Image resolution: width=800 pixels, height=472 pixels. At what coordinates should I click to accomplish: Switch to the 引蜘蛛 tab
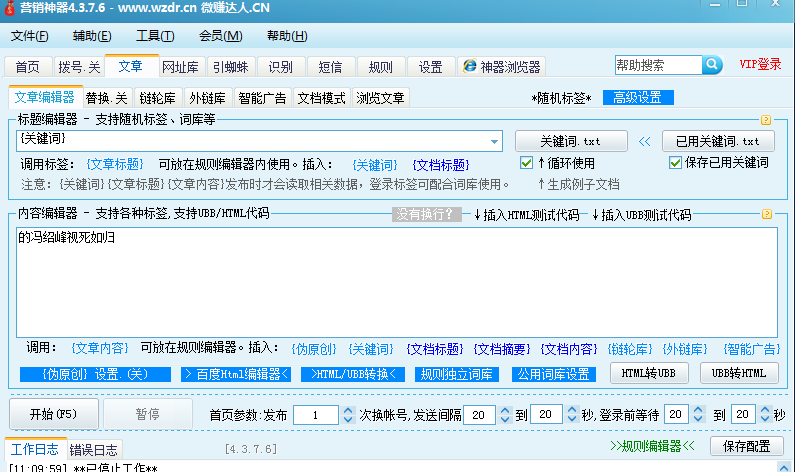point(231,67)
